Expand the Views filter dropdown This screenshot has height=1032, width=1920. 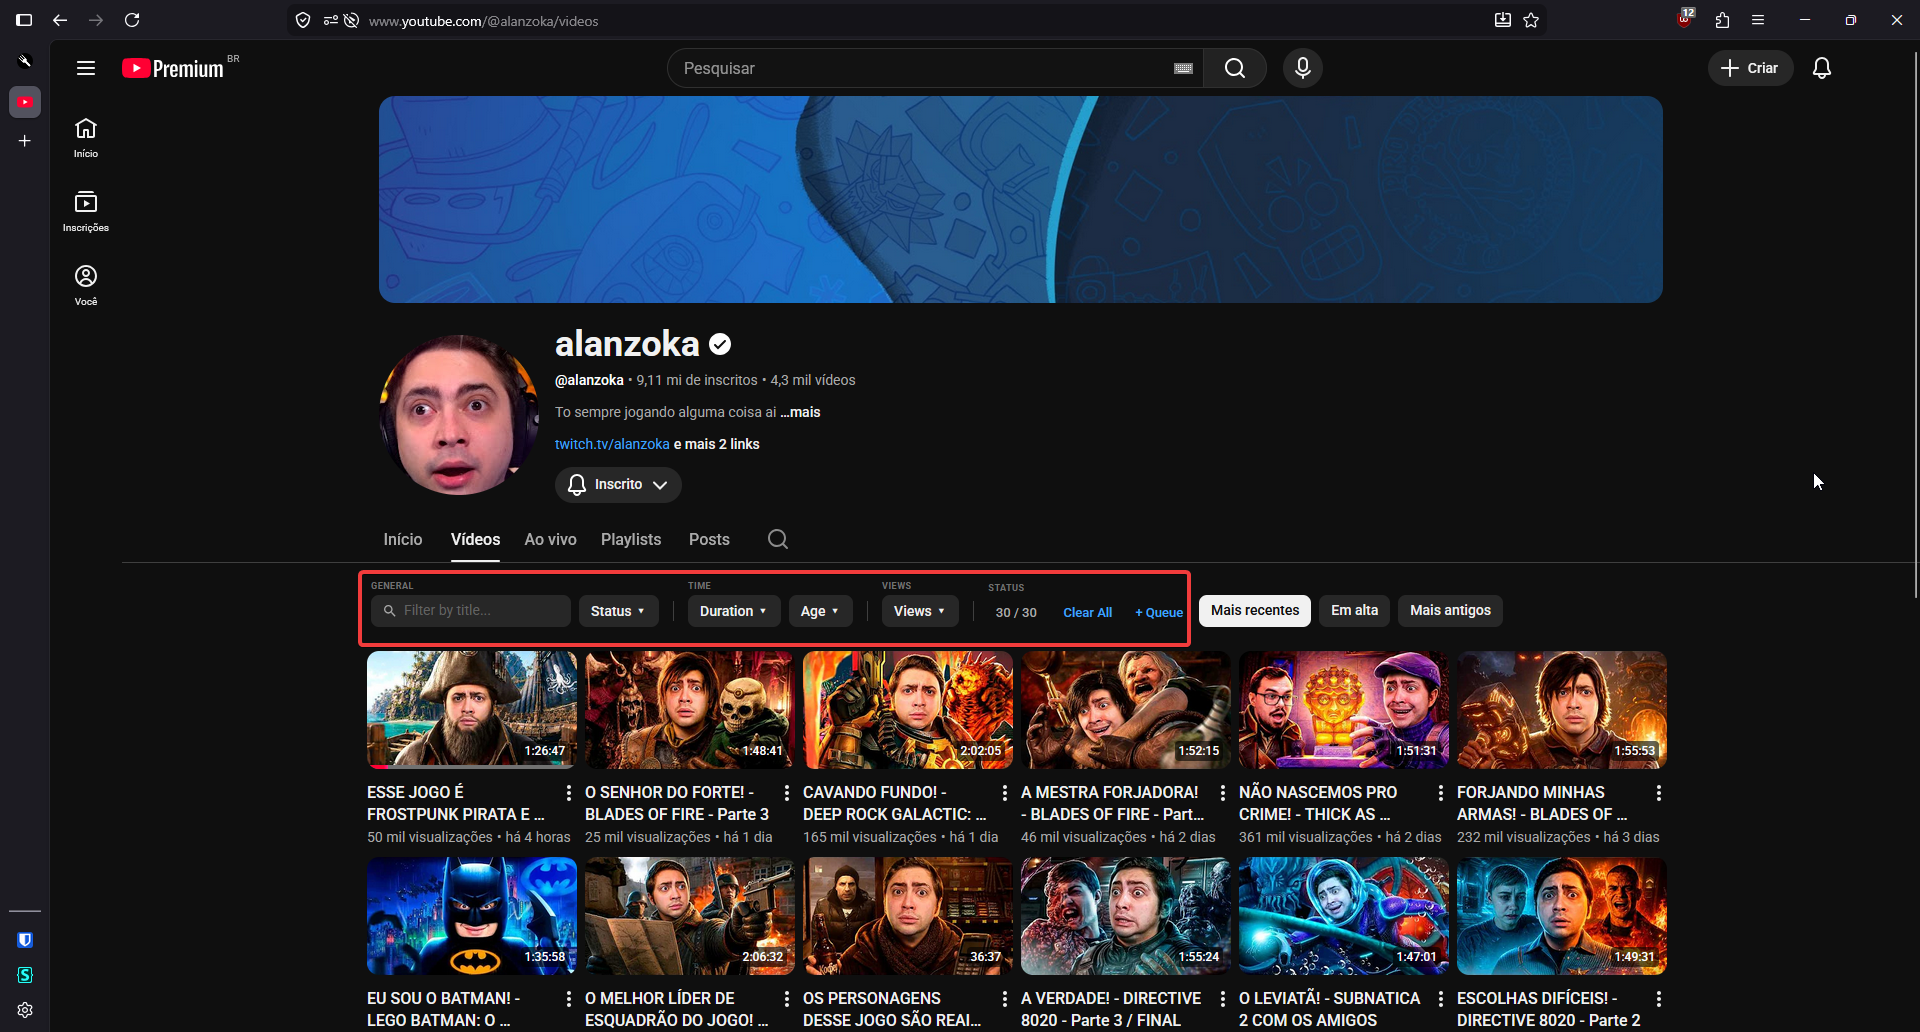tap(920, 611)
